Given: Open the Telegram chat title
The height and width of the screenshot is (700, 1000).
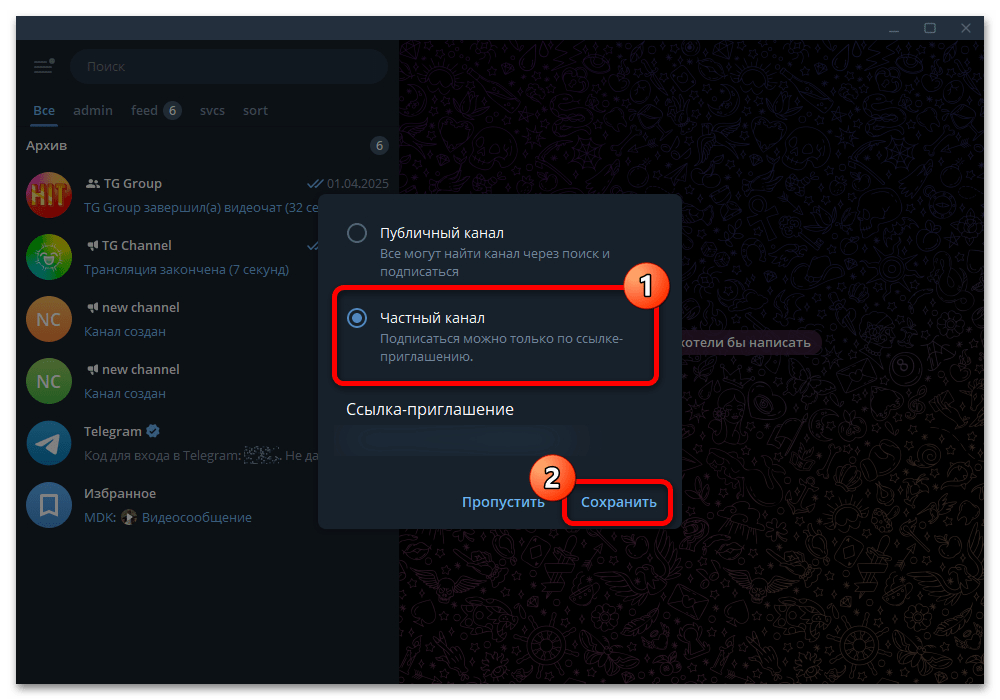Looking at the screenshot, I should click(113, 432).
